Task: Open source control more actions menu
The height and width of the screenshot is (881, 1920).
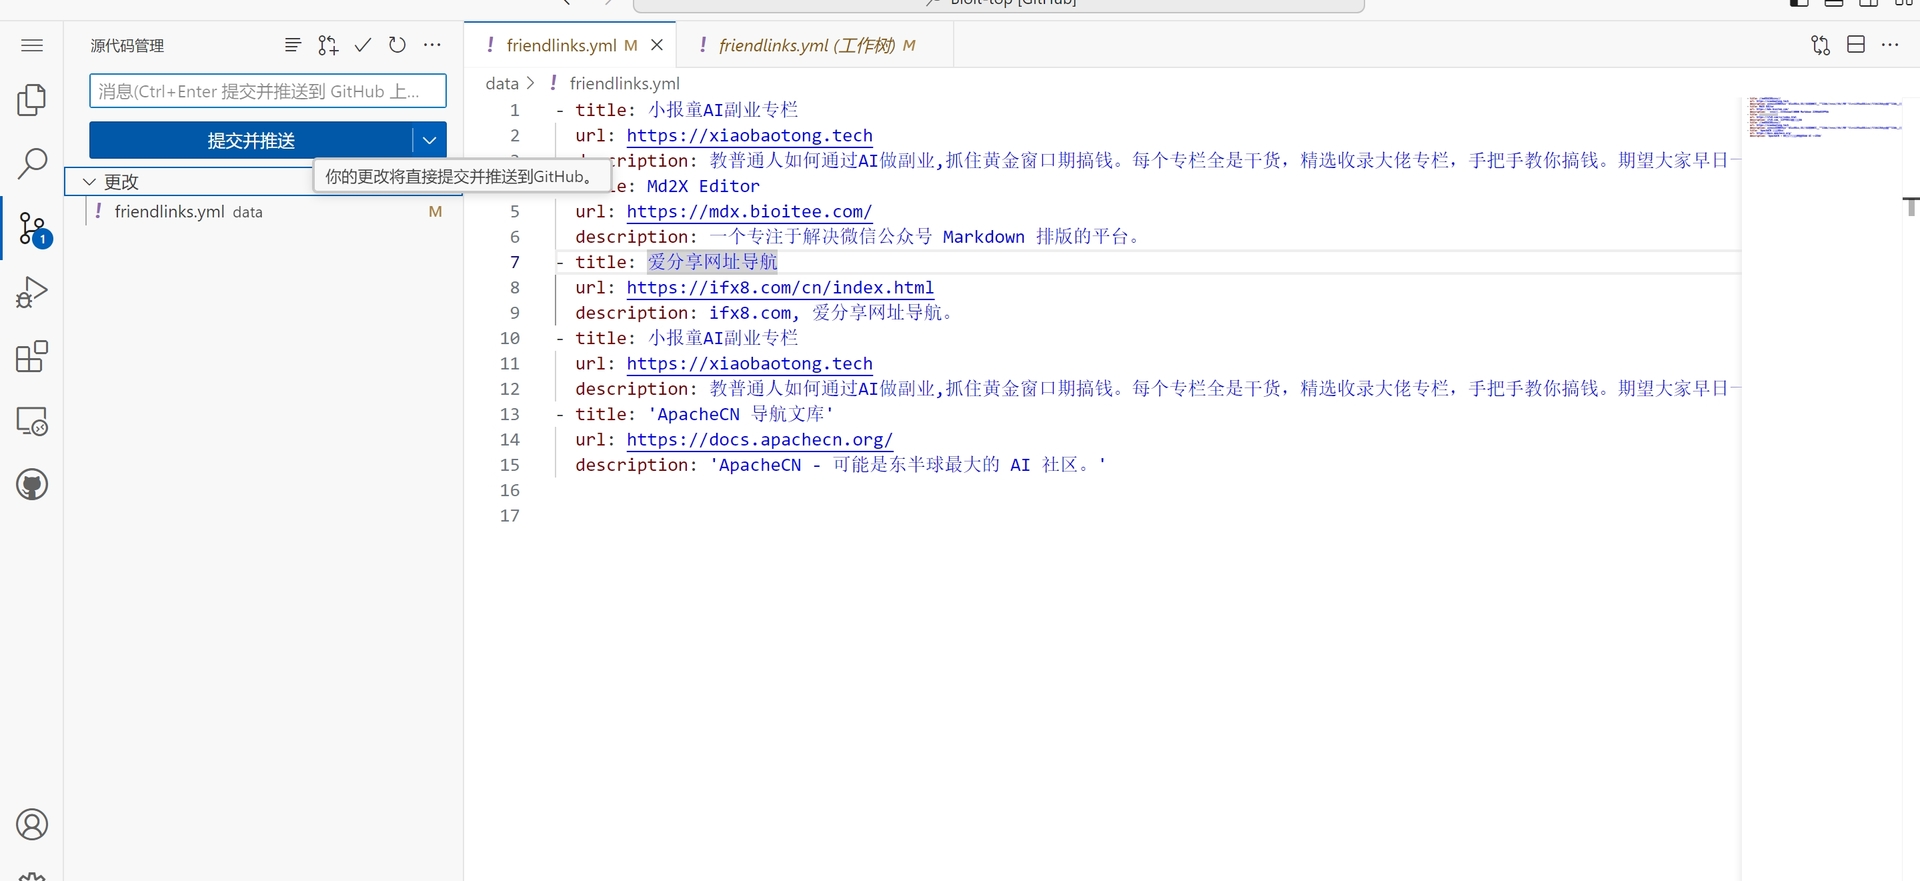Action: click(x=432, y=45)
